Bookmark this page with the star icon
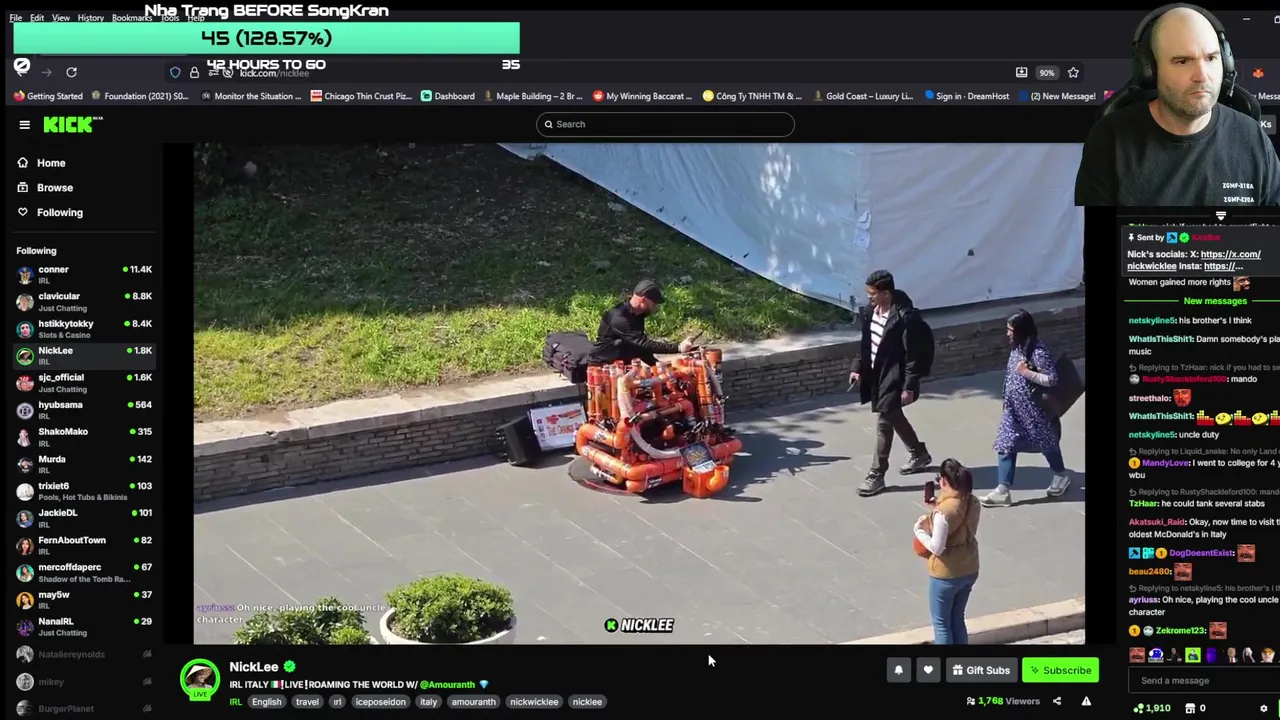The width and height of the screenshot is (1280, 720). pos(1073,72)
